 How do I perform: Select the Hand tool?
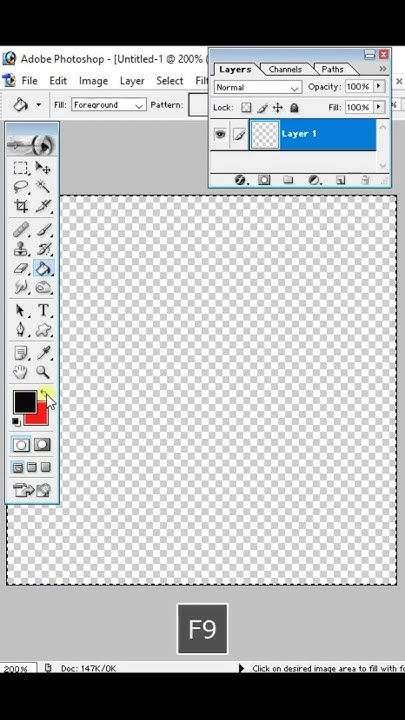[21, 372]
